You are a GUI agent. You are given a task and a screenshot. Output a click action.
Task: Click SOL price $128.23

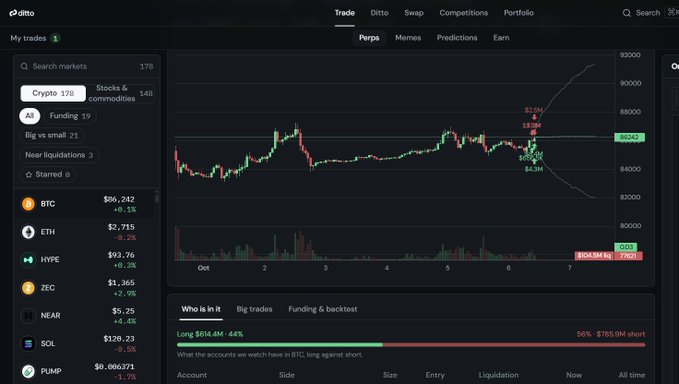click(119, 339)
